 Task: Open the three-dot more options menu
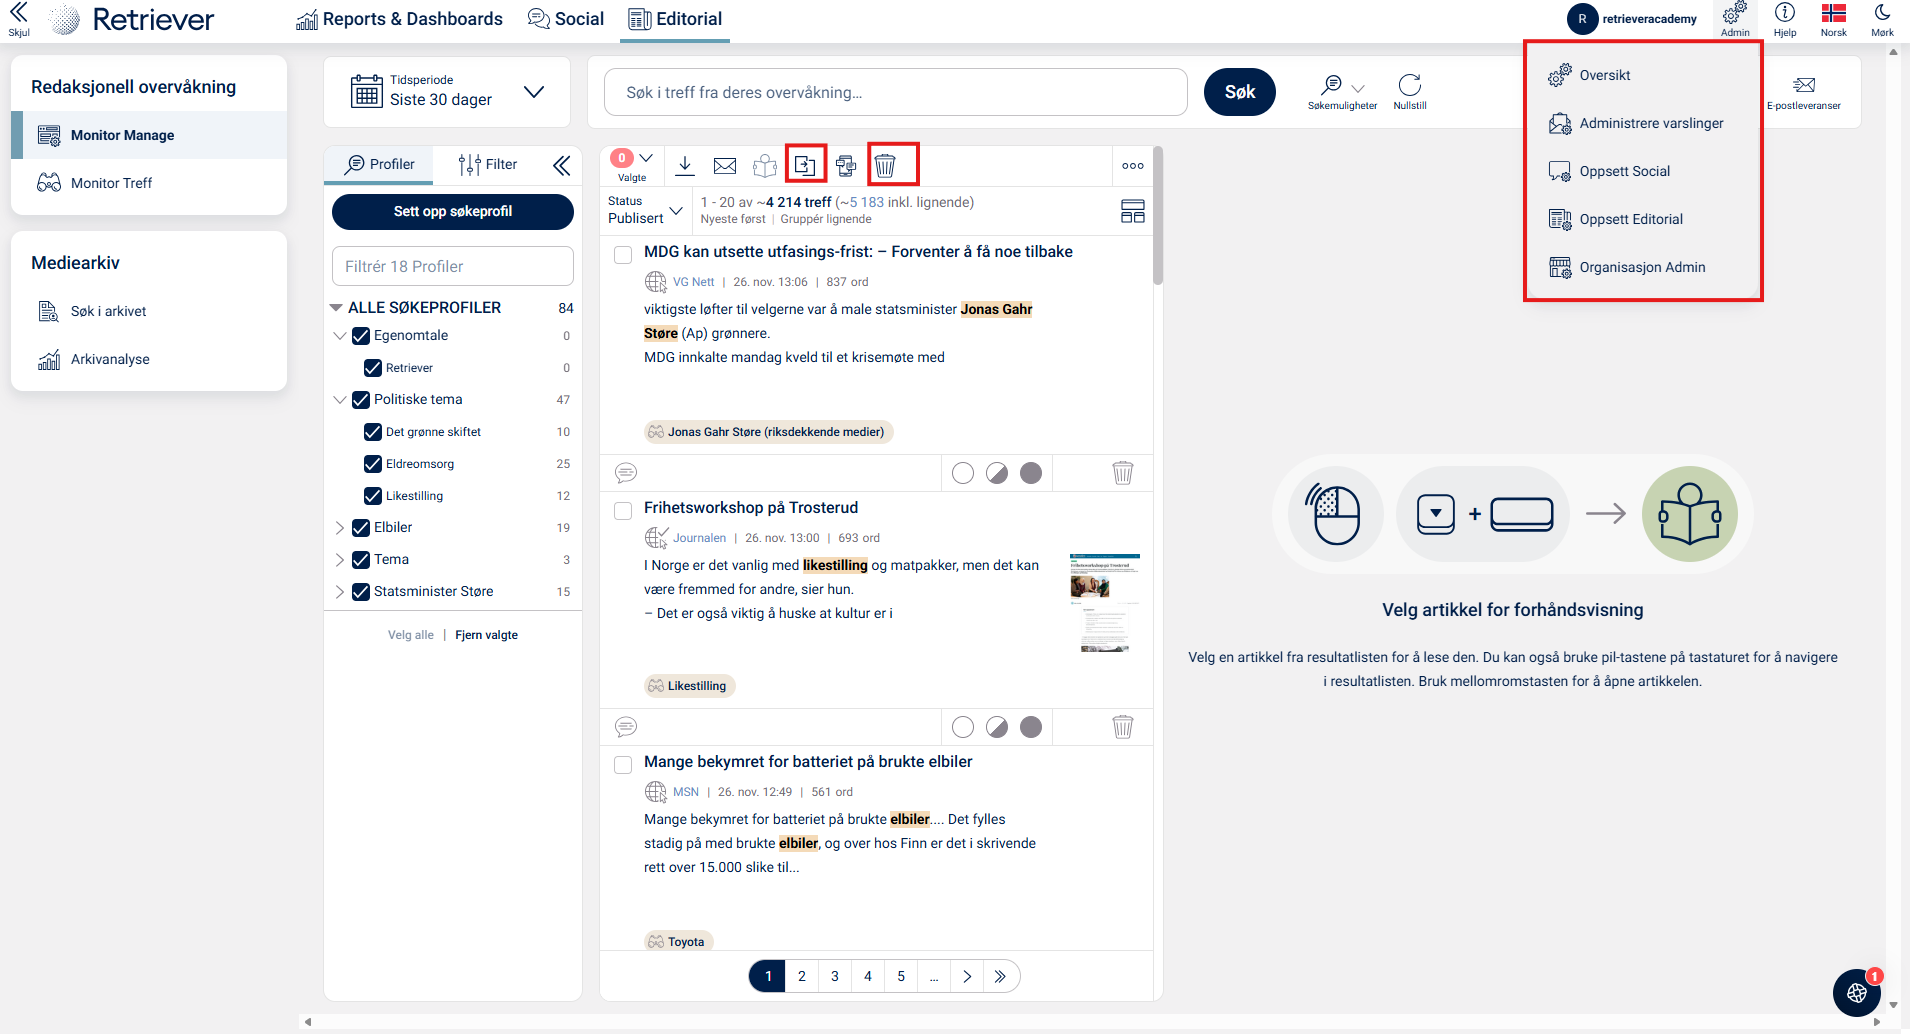tap(1133, 166)
